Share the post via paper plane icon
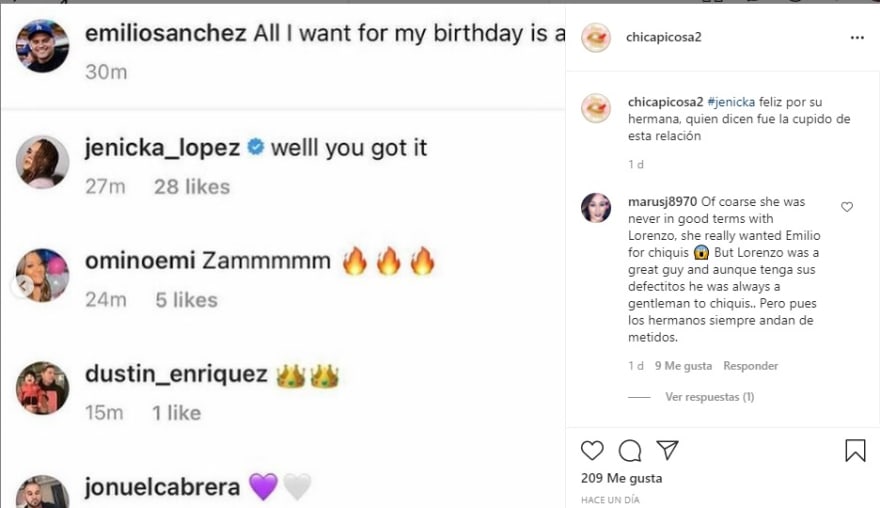The image size is (880, 508). click(667, 450)
